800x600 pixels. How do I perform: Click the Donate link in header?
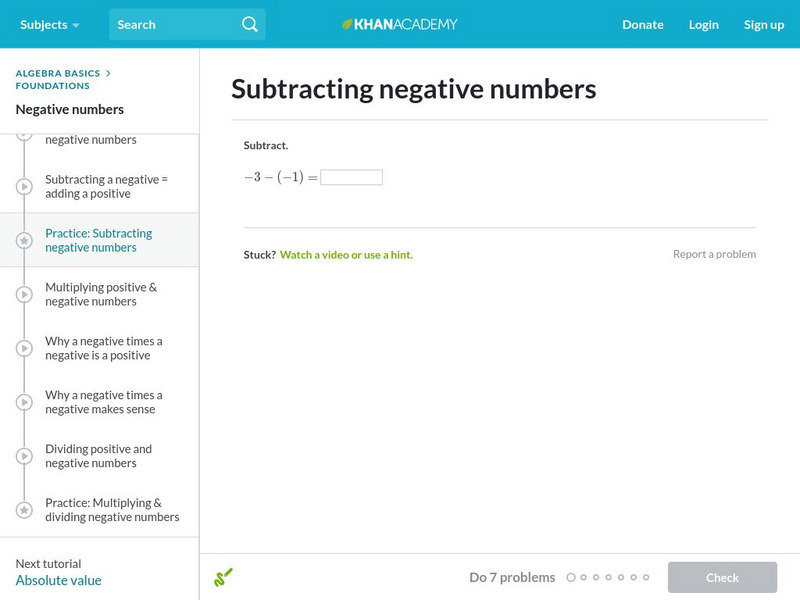[x=642, y=24]
